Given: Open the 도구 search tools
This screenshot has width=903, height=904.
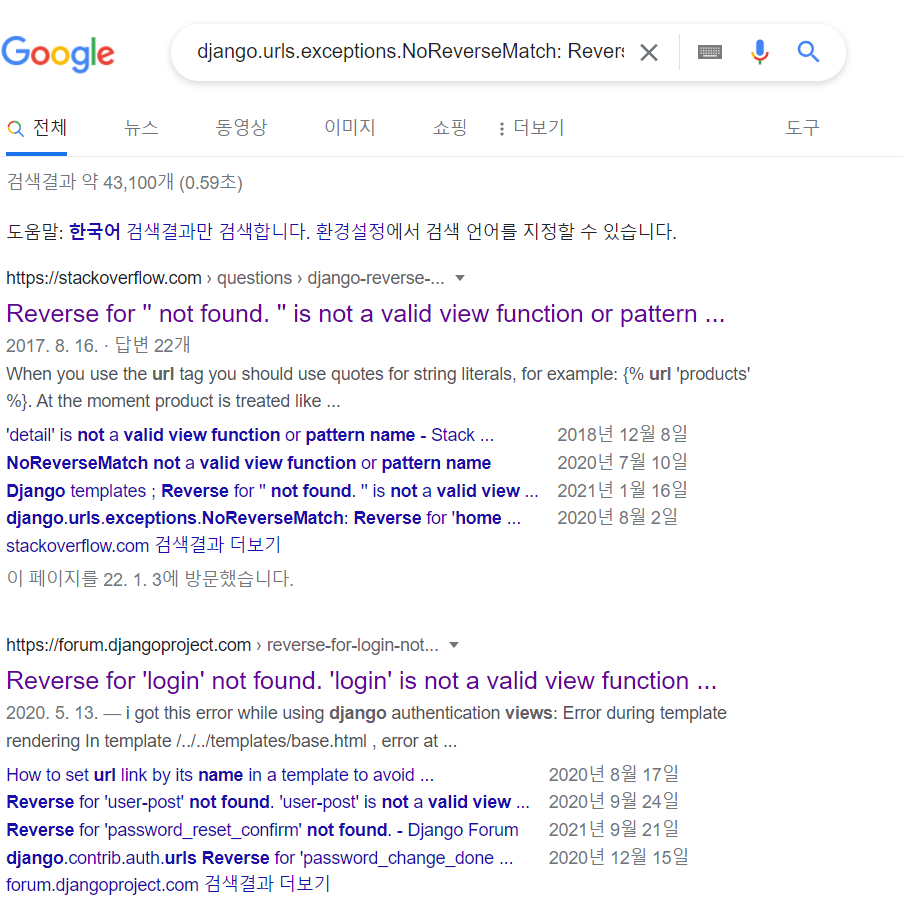Looking at the screenshot, I should [x=802, y=127].
